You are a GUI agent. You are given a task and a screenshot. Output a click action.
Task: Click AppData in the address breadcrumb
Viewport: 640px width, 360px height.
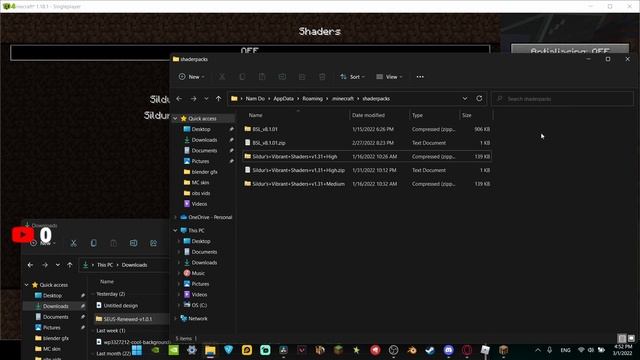pos(283,99)
